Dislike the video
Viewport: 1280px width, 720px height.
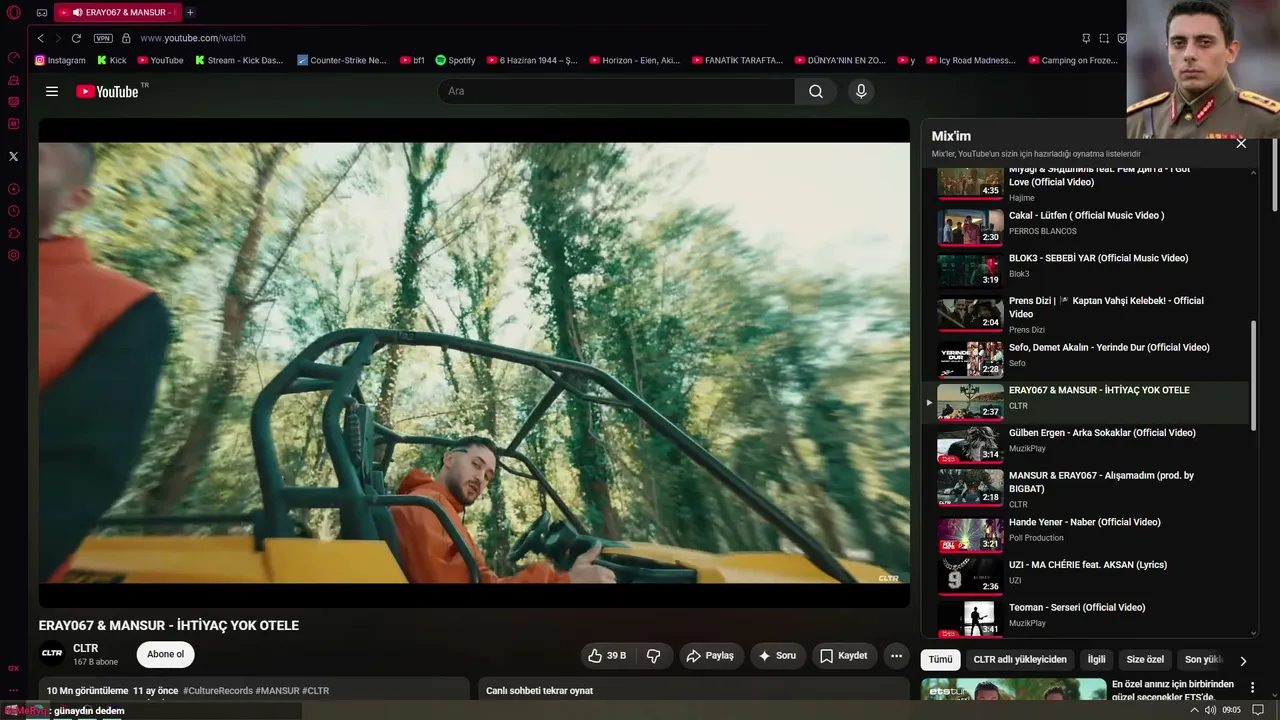pos(654,656)
